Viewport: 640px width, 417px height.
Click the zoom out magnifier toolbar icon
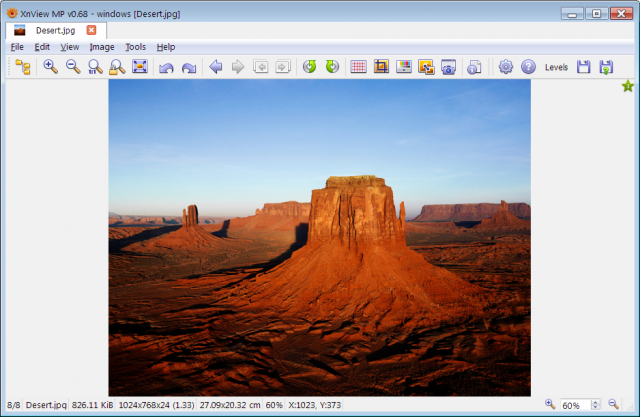[73, 67]
